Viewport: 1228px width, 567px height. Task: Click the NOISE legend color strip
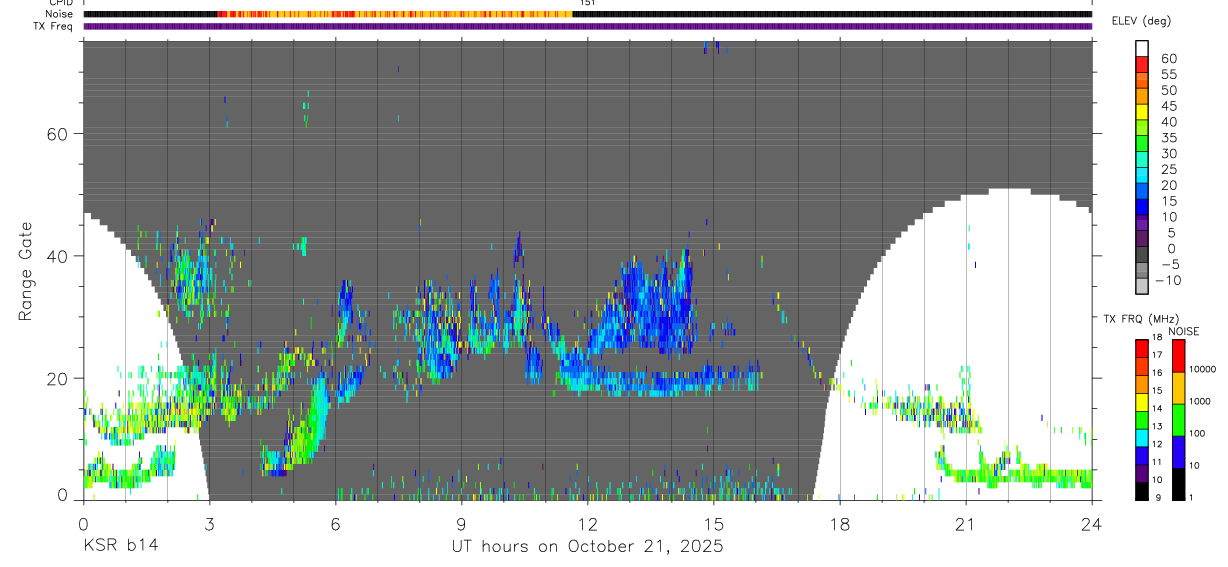tap(1179, 419)
